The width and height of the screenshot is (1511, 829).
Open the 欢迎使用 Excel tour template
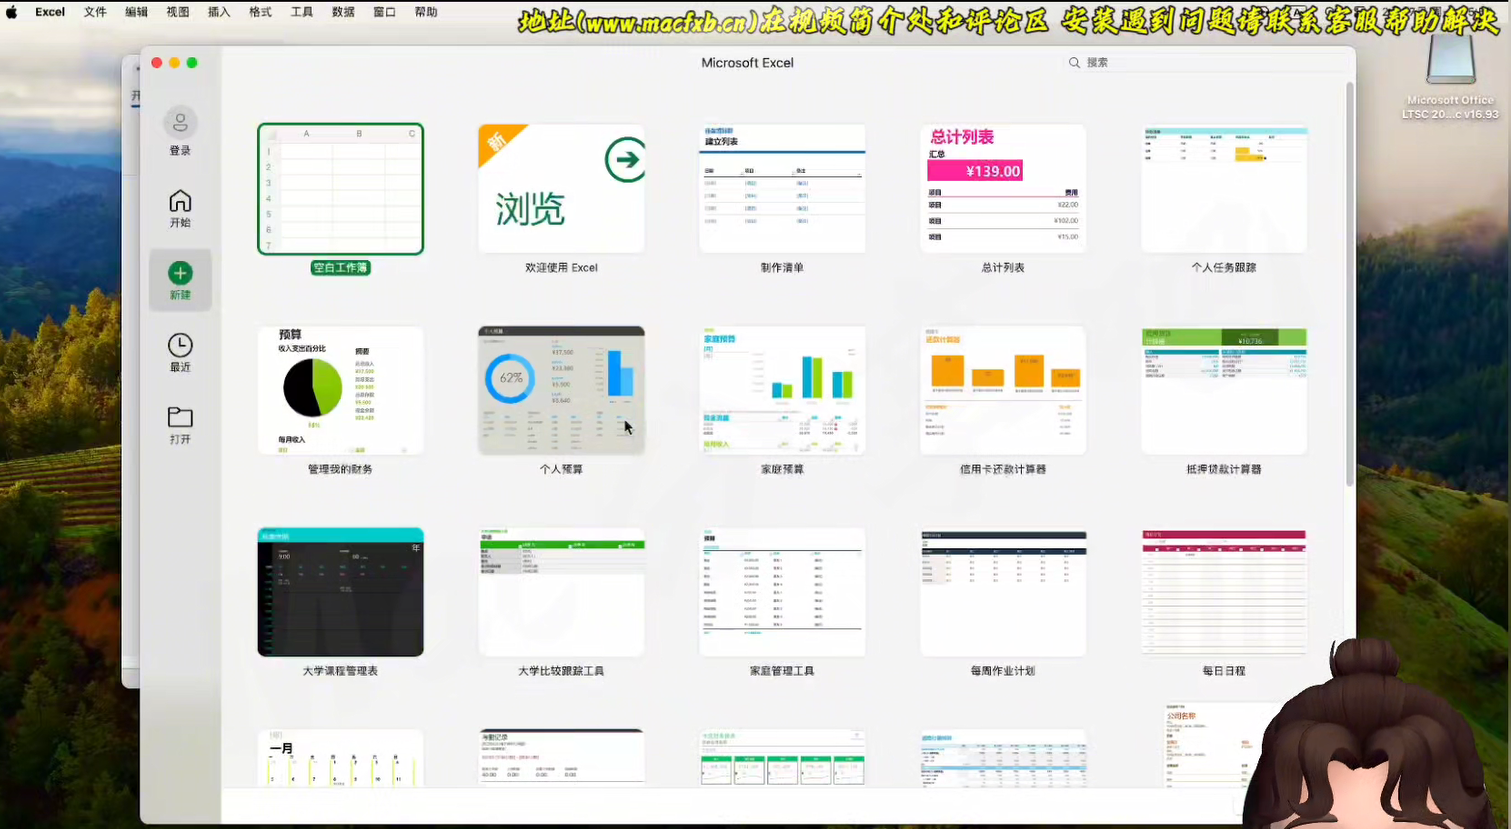click(x=561, y=189)
